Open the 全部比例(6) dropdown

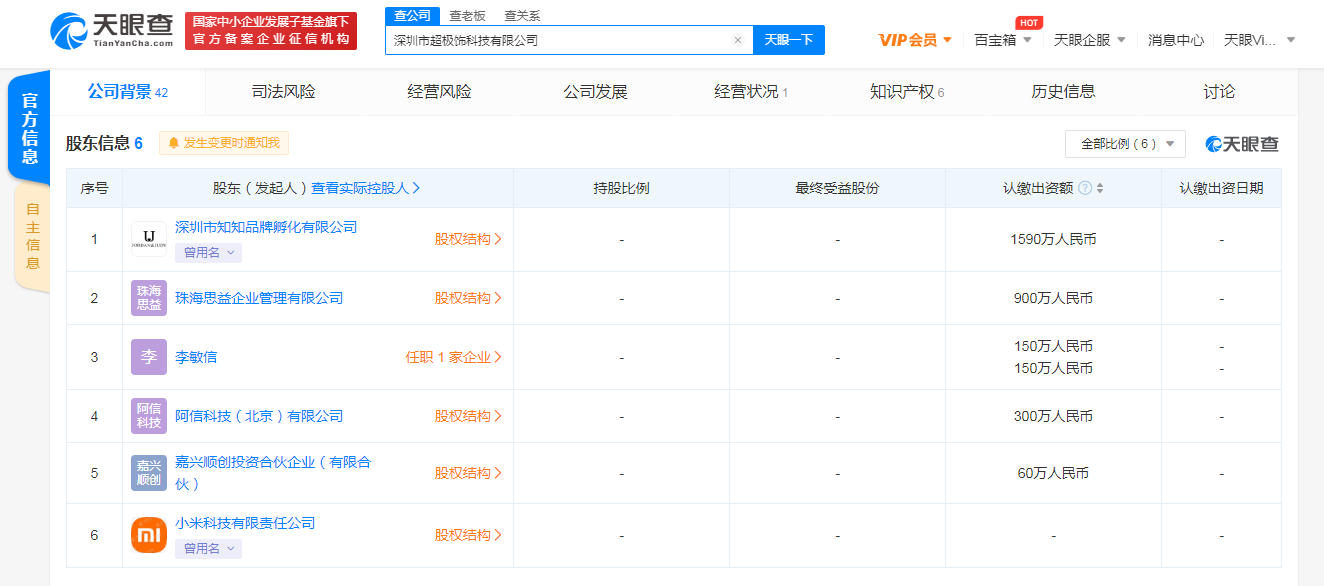click(1124, 143)
